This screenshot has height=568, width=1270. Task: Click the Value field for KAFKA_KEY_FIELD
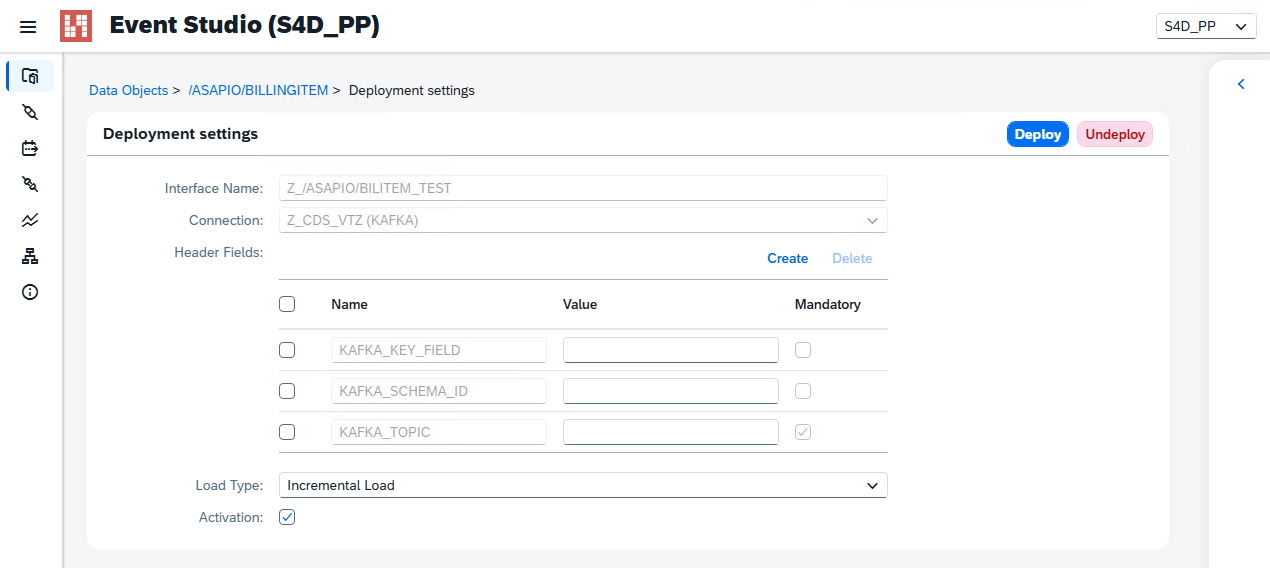(671, 350)
